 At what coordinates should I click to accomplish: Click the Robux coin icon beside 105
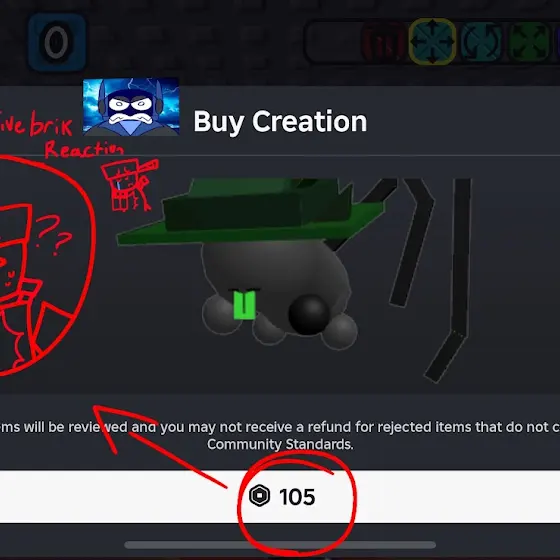[259, 496]
